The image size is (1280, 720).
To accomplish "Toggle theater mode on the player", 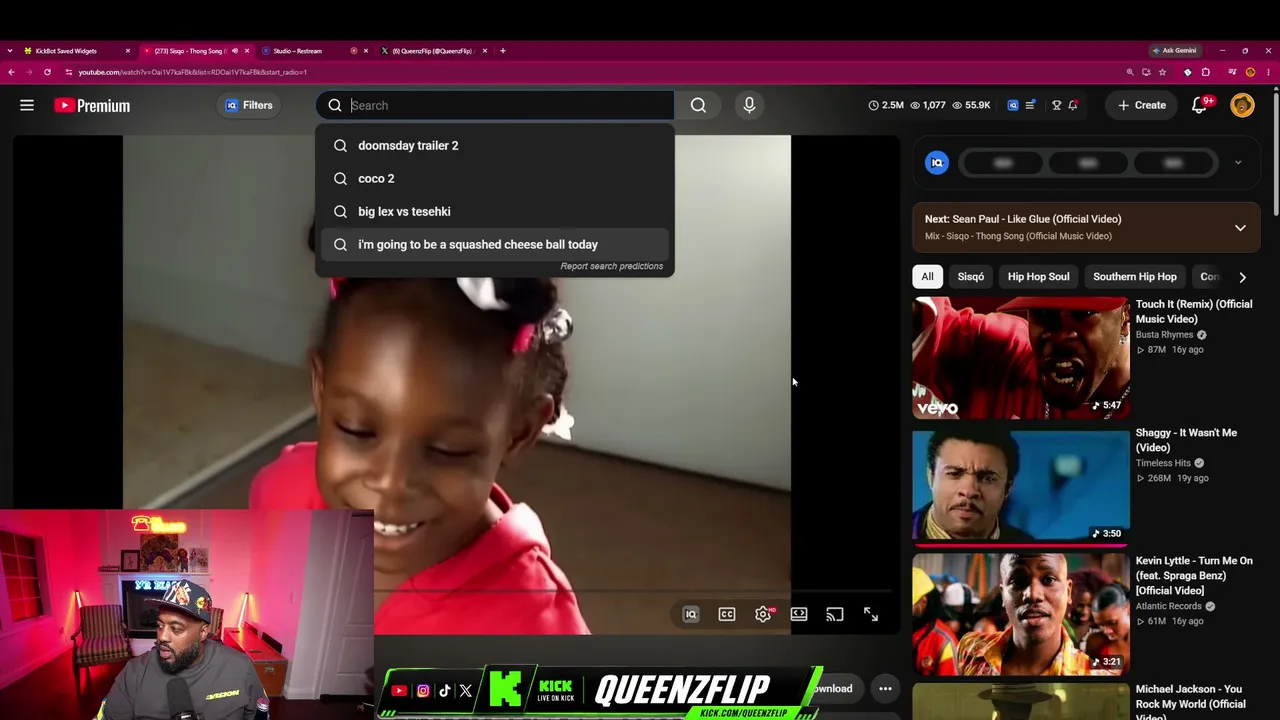I will tap(799, 614).
